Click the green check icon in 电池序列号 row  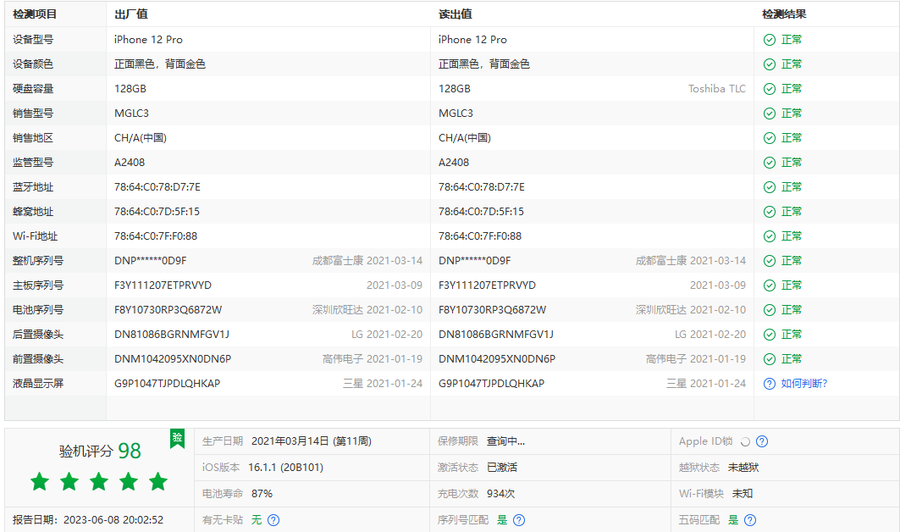click(x=769, y=310)
